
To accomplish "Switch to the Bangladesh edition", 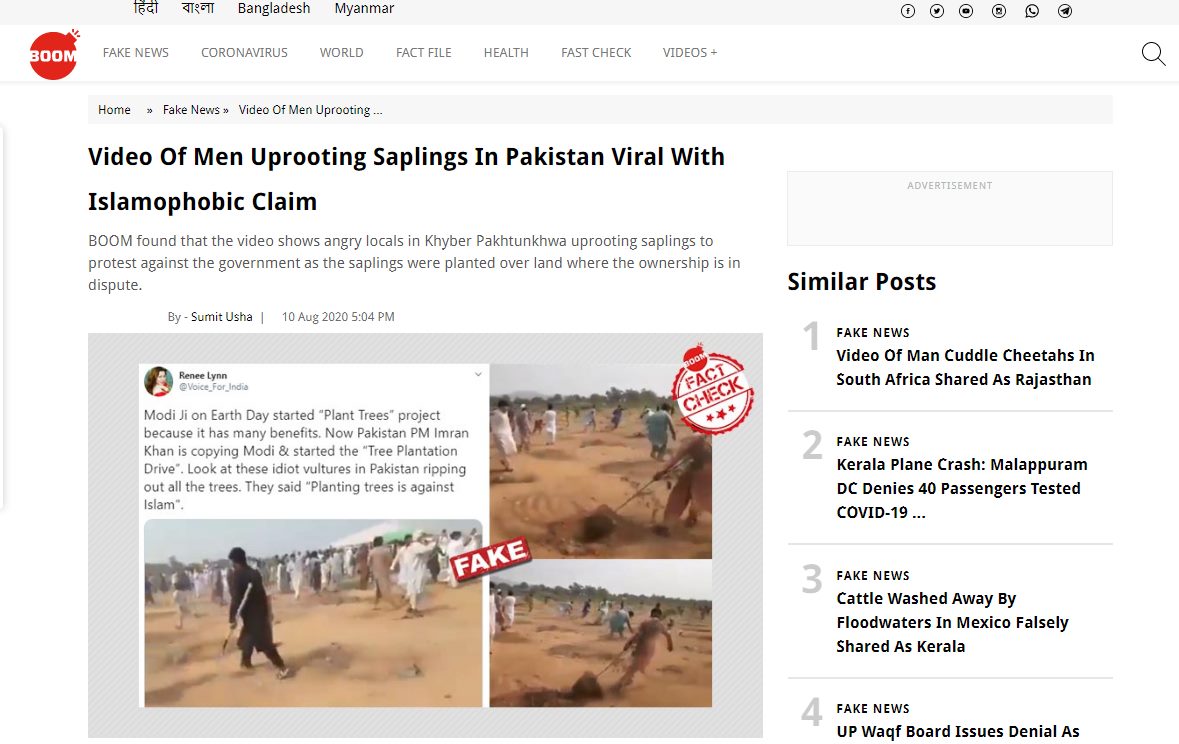I will (274, 8).
